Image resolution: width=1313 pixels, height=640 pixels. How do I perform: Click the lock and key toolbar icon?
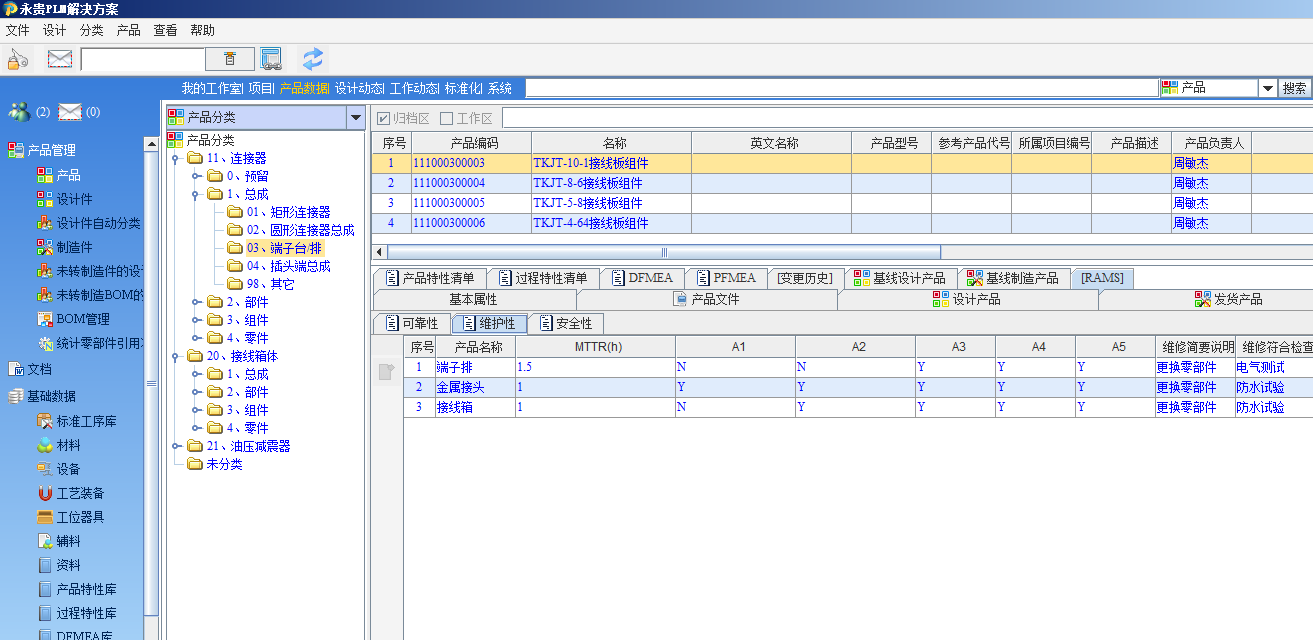click(17, 59)
